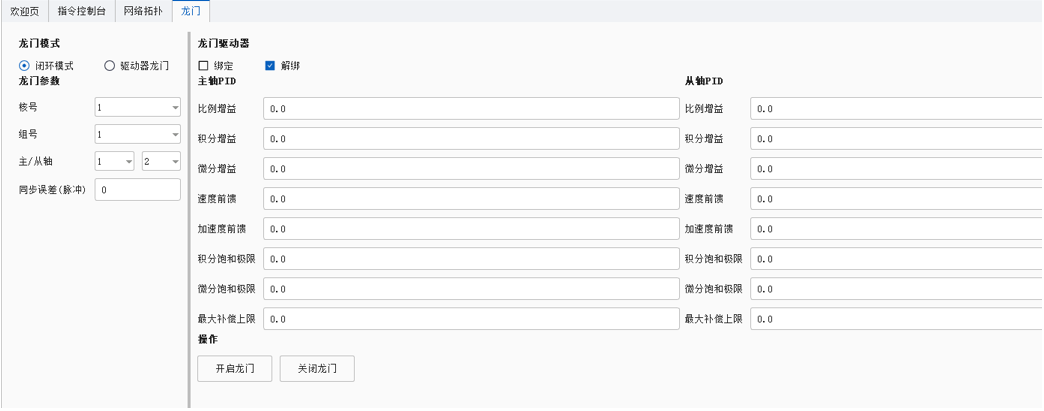Viewport: 1044px width, 411px height.
Task: Open the 核号 dropdown
Action: click(137, 107)
